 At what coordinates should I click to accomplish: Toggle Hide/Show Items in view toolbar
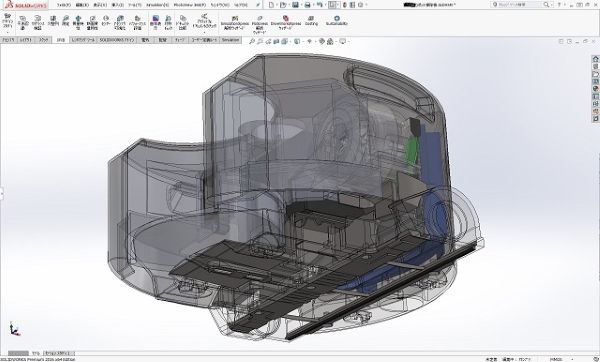tap(310, 41)
